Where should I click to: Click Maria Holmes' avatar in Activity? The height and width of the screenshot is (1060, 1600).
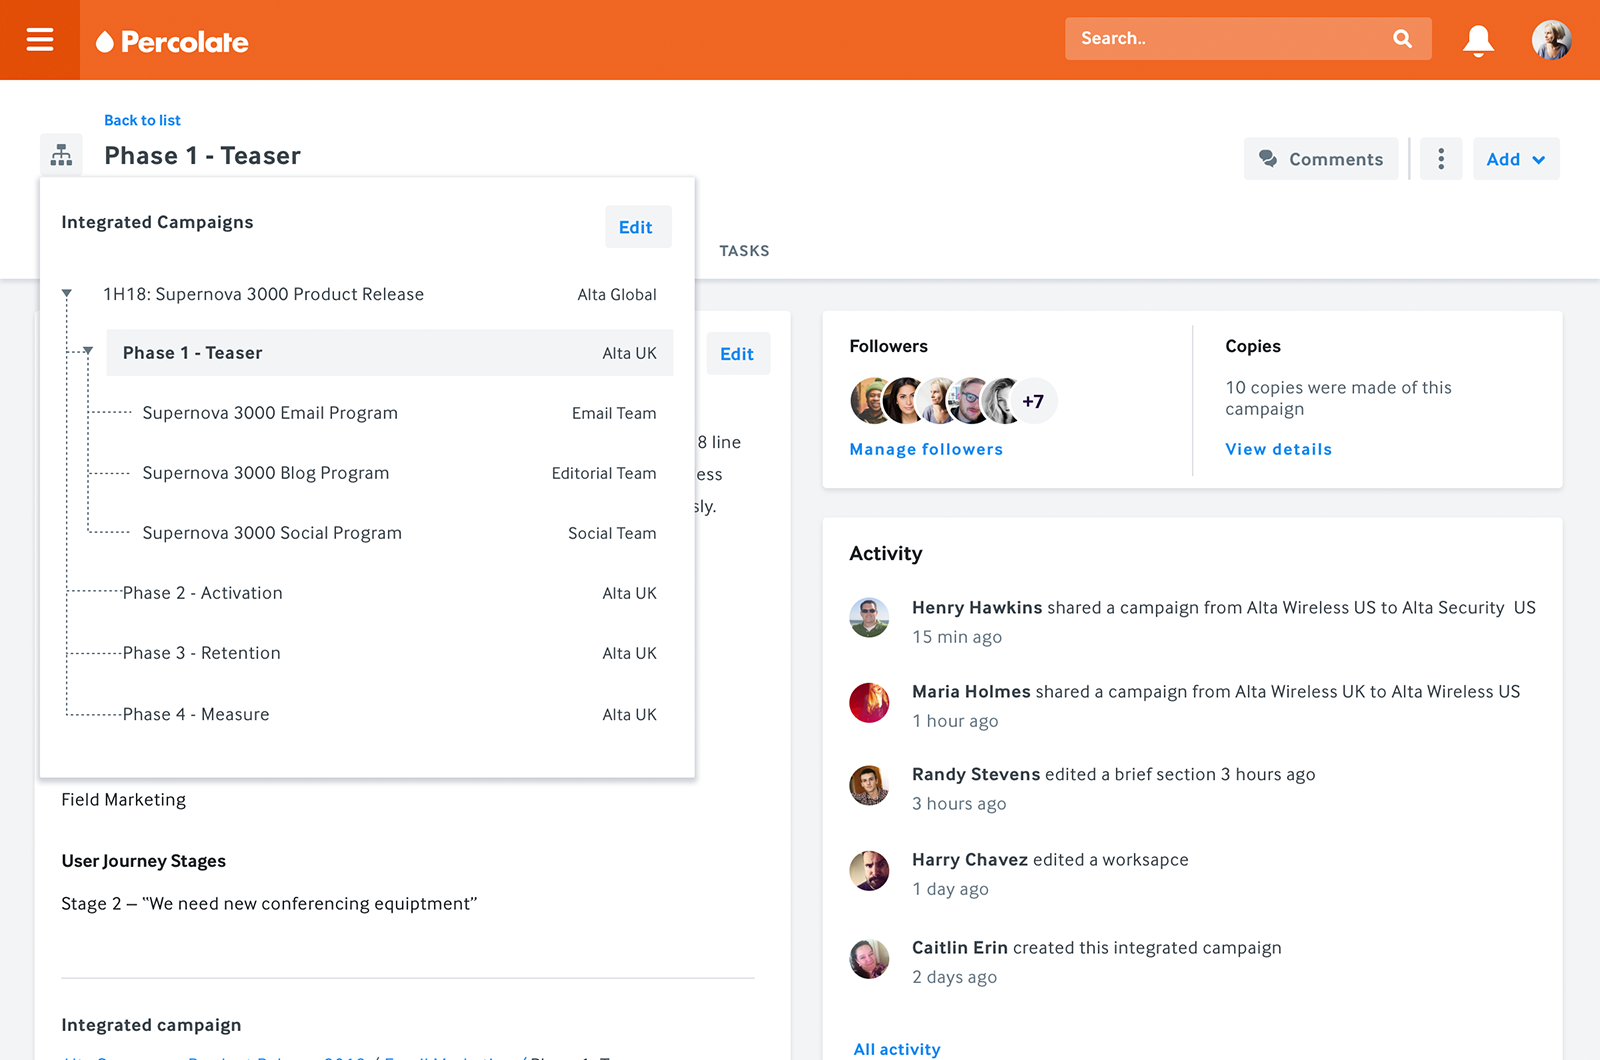point(869,702)
